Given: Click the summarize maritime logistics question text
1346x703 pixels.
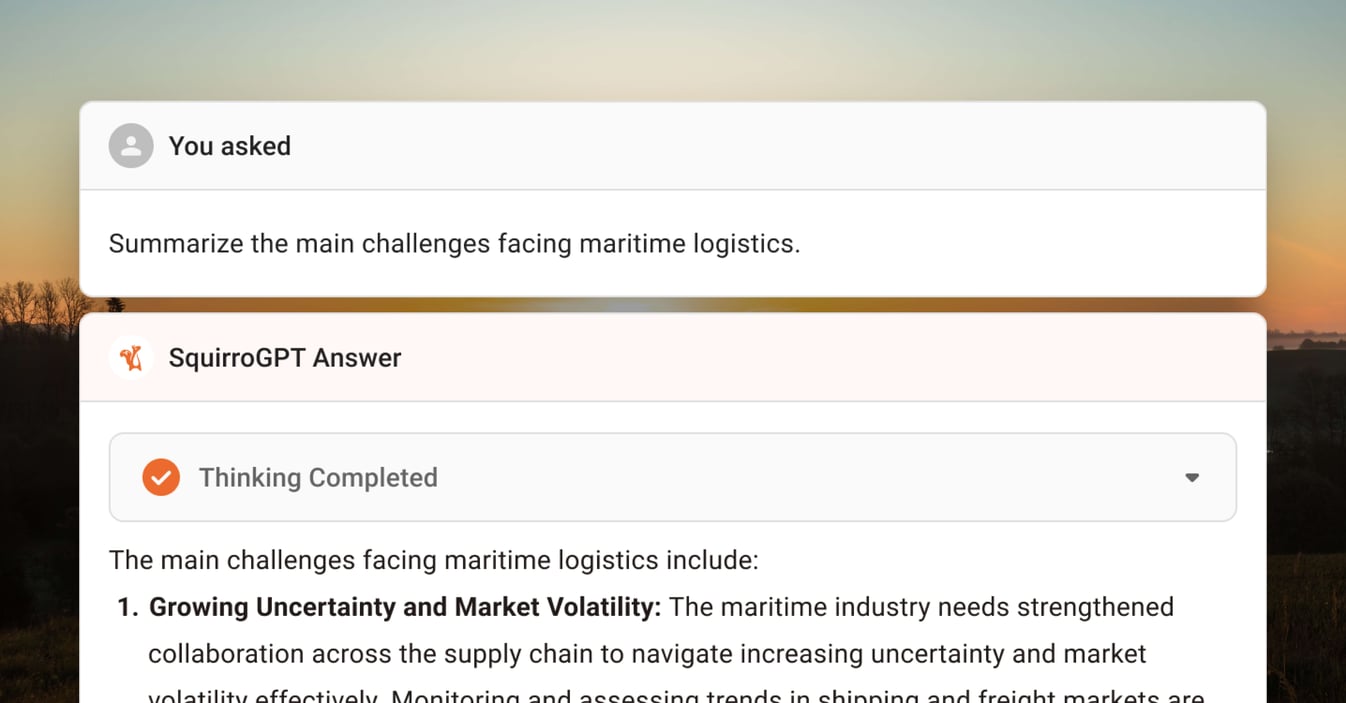Looking at the screenshot, I should [x=454, y=243].
